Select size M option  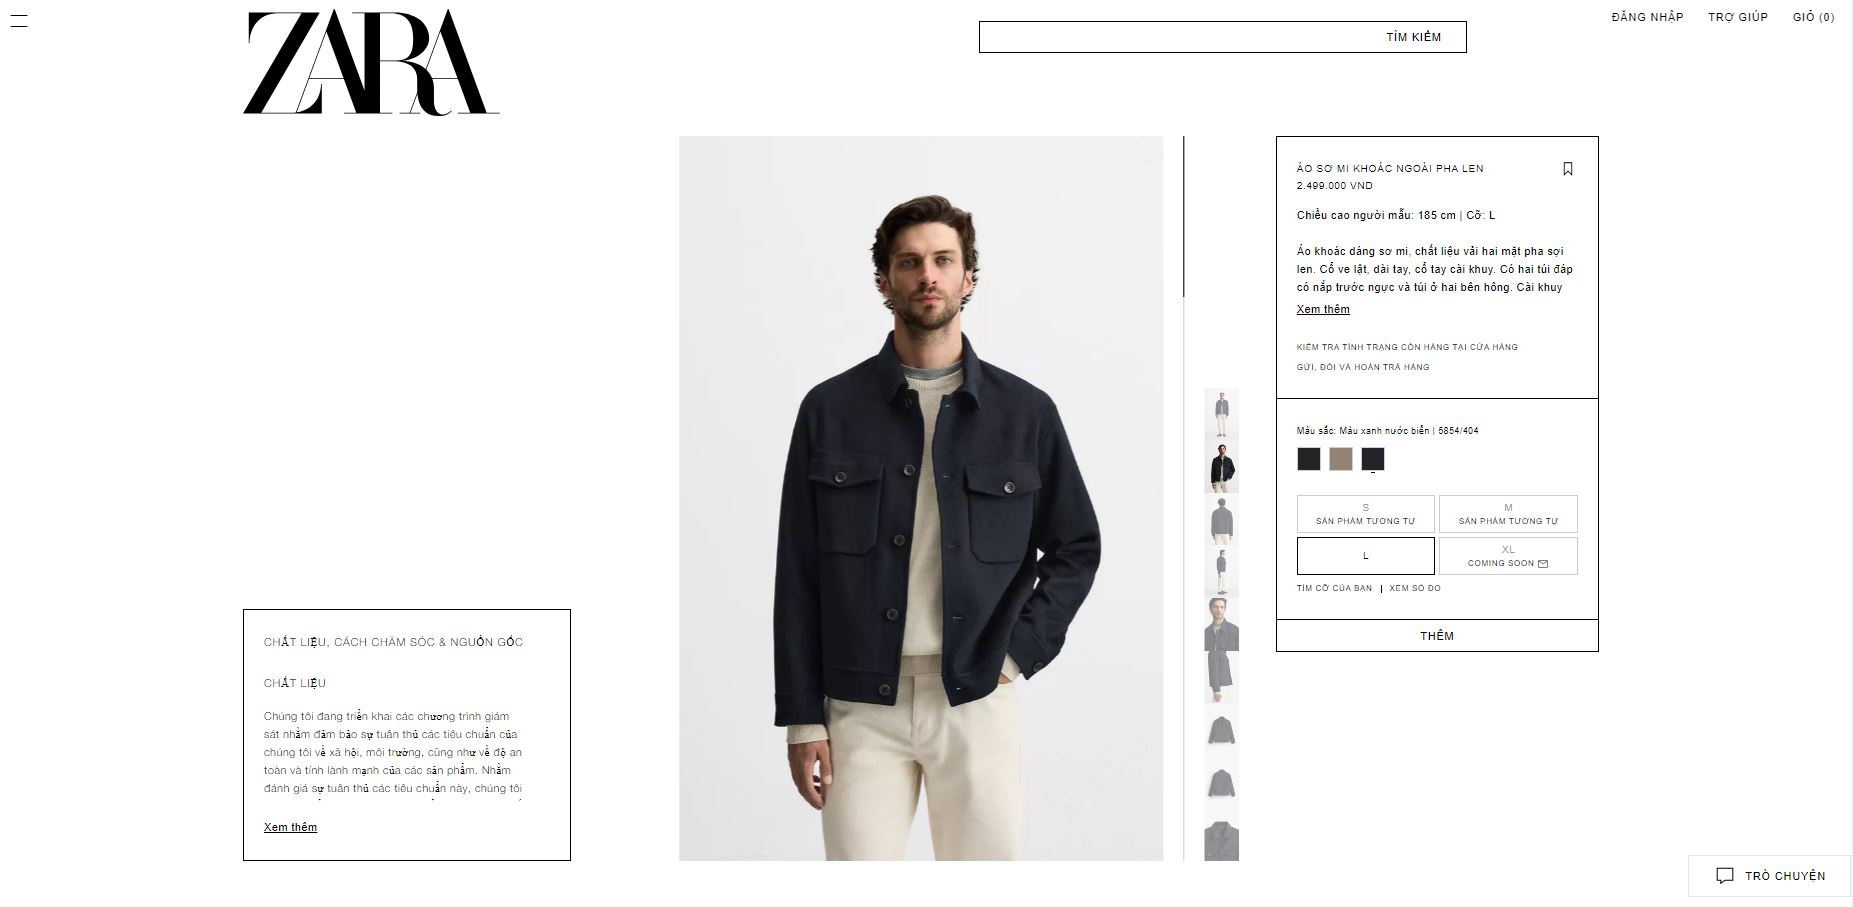(x=1508, y=514)
